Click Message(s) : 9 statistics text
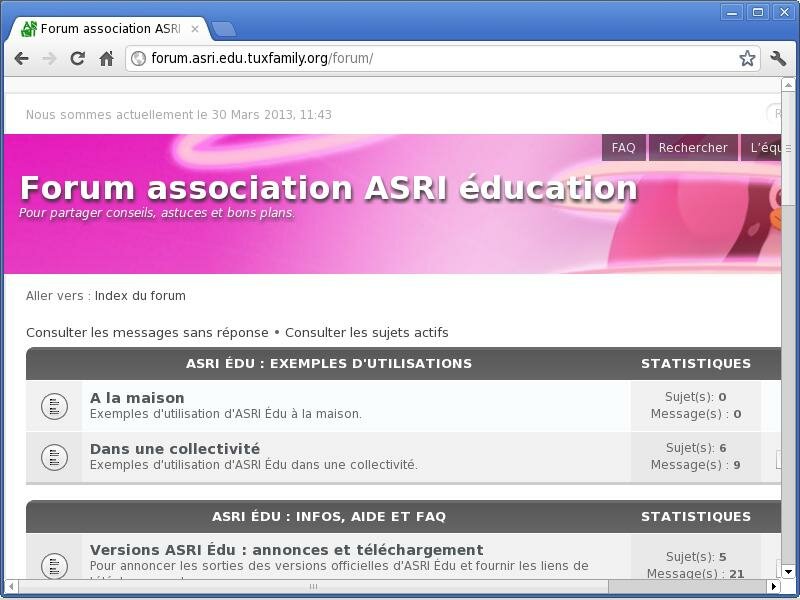This screenshot has height=600, width=800. [695, 465]
